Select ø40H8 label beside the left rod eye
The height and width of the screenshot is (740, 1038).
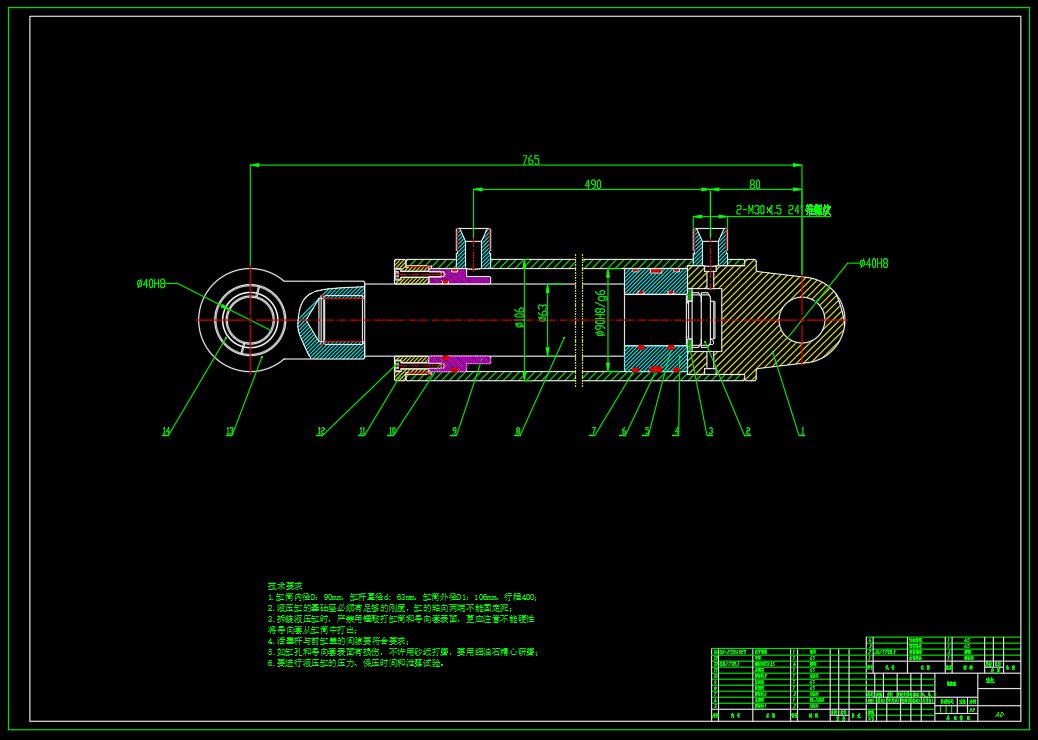click(x=151, y=284)
